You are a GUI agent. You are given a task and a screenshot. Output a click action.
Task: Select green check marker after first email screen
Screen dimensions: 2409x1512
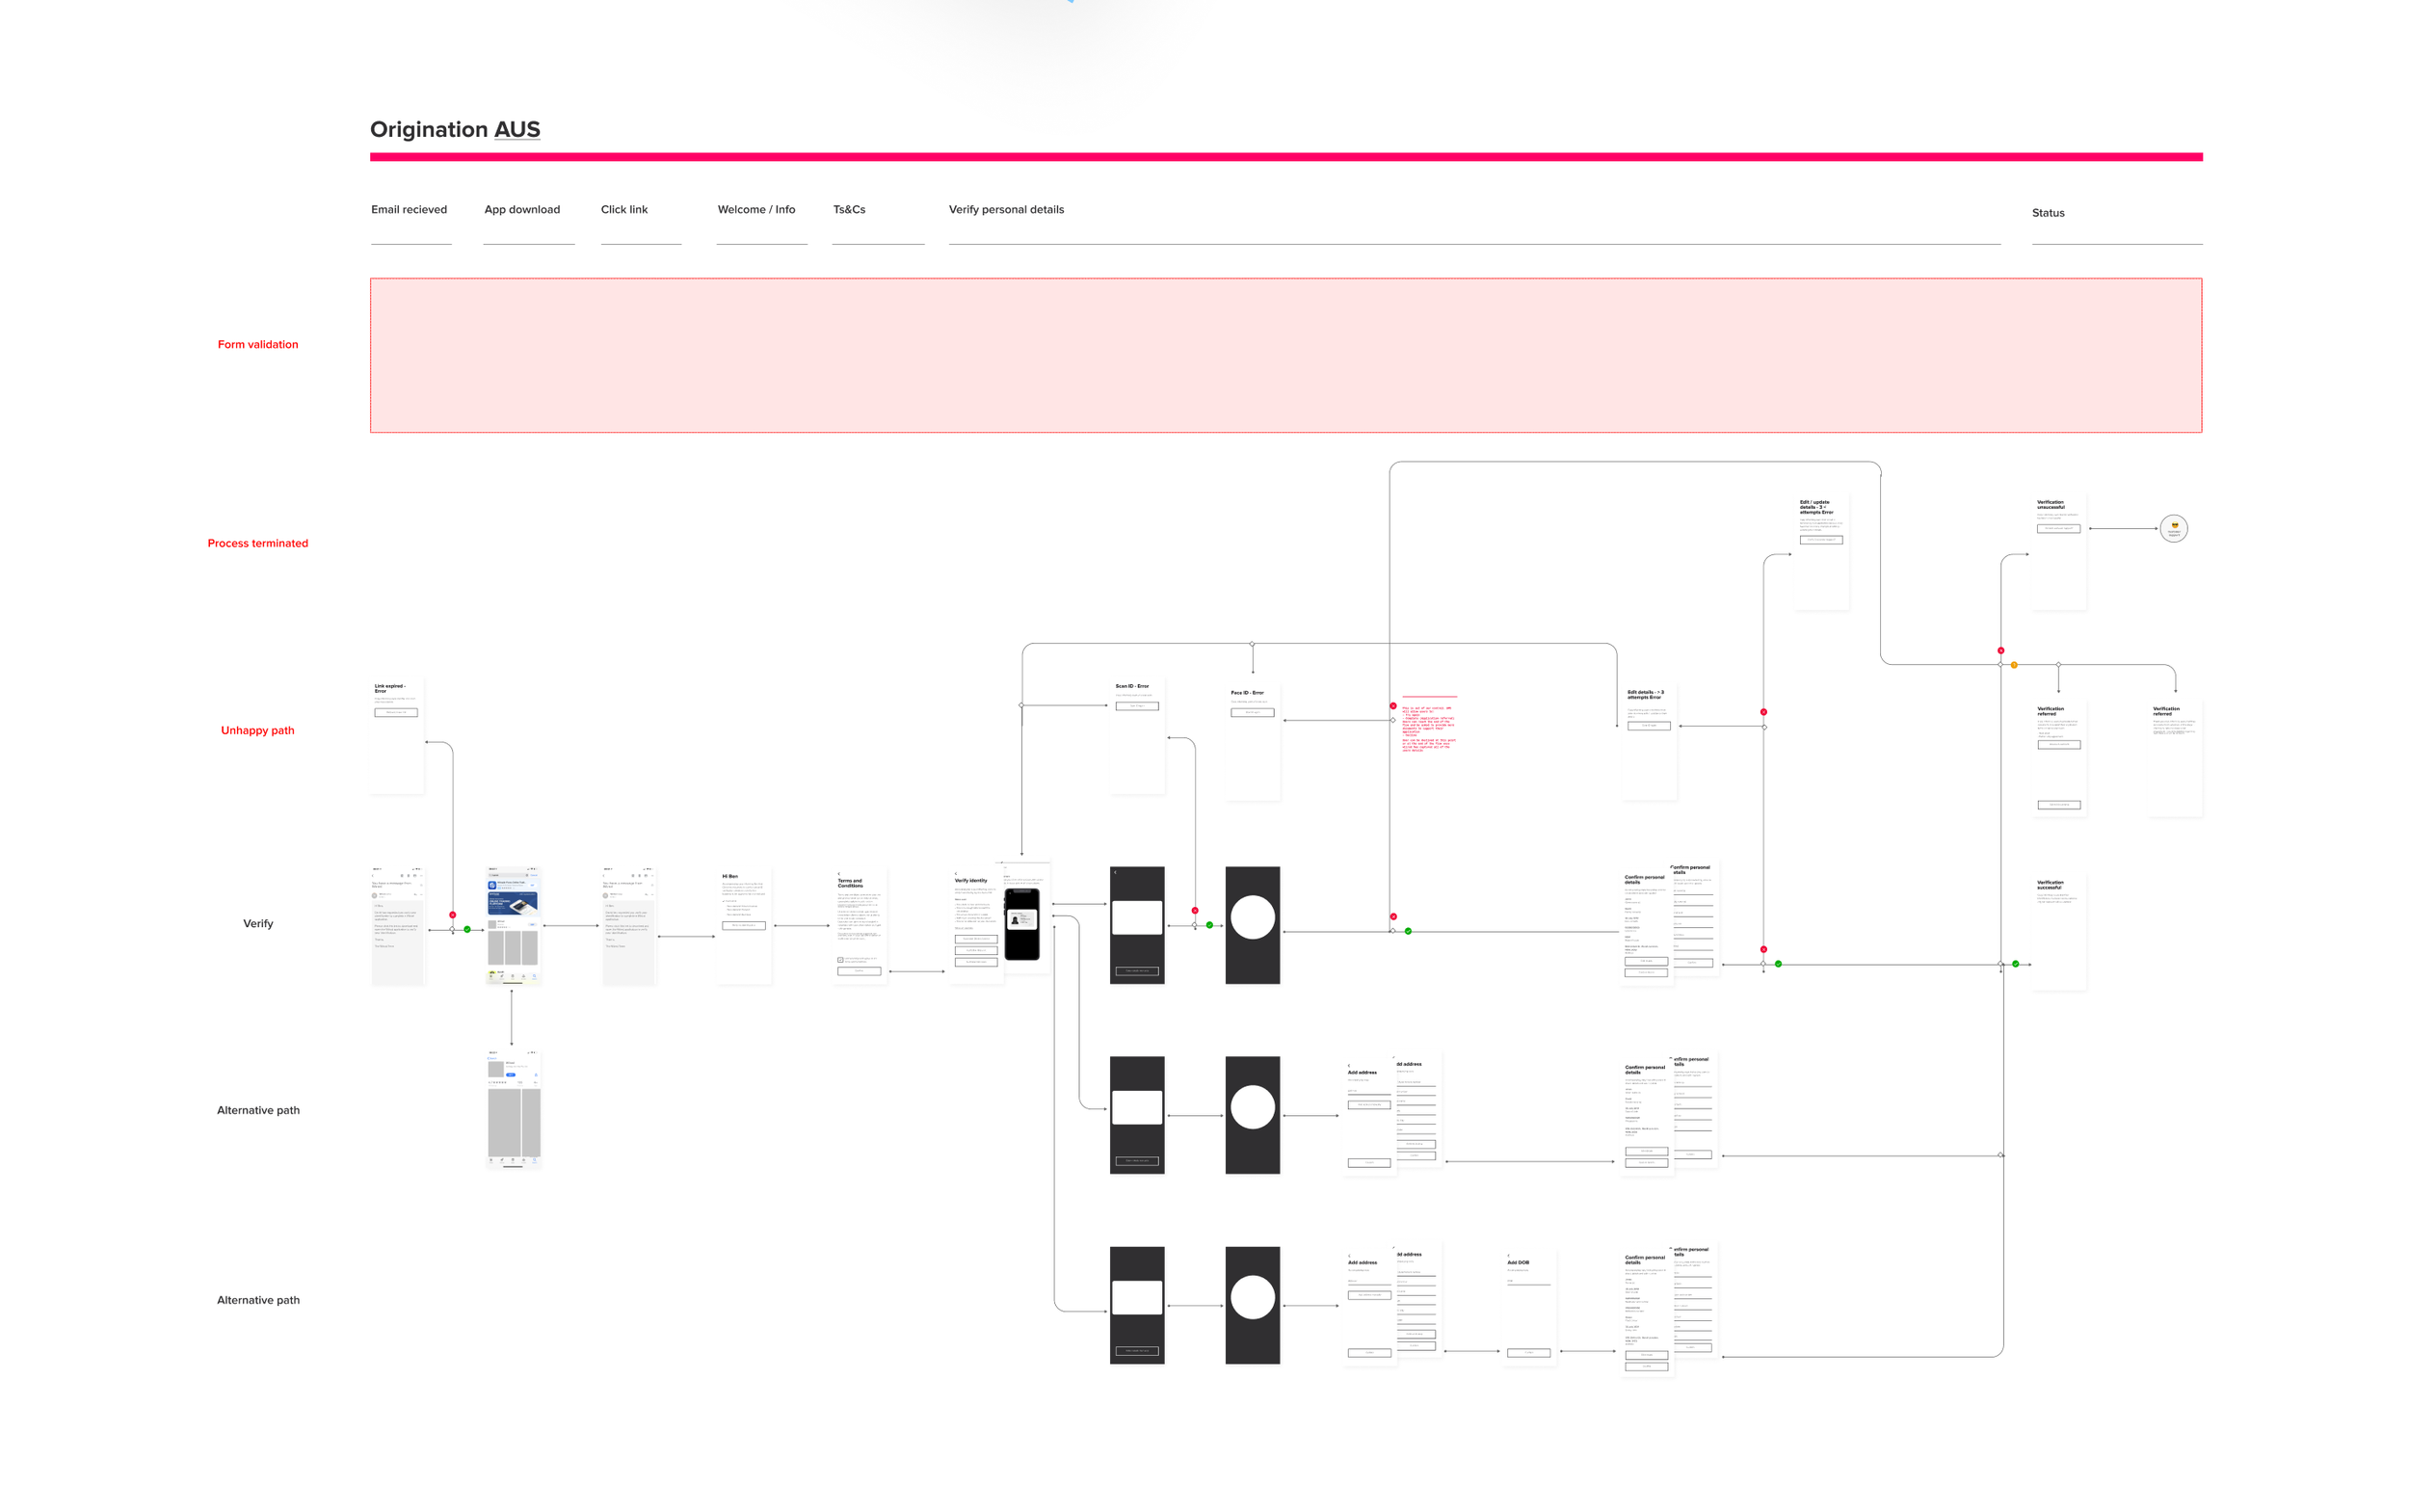pos(467,929)
